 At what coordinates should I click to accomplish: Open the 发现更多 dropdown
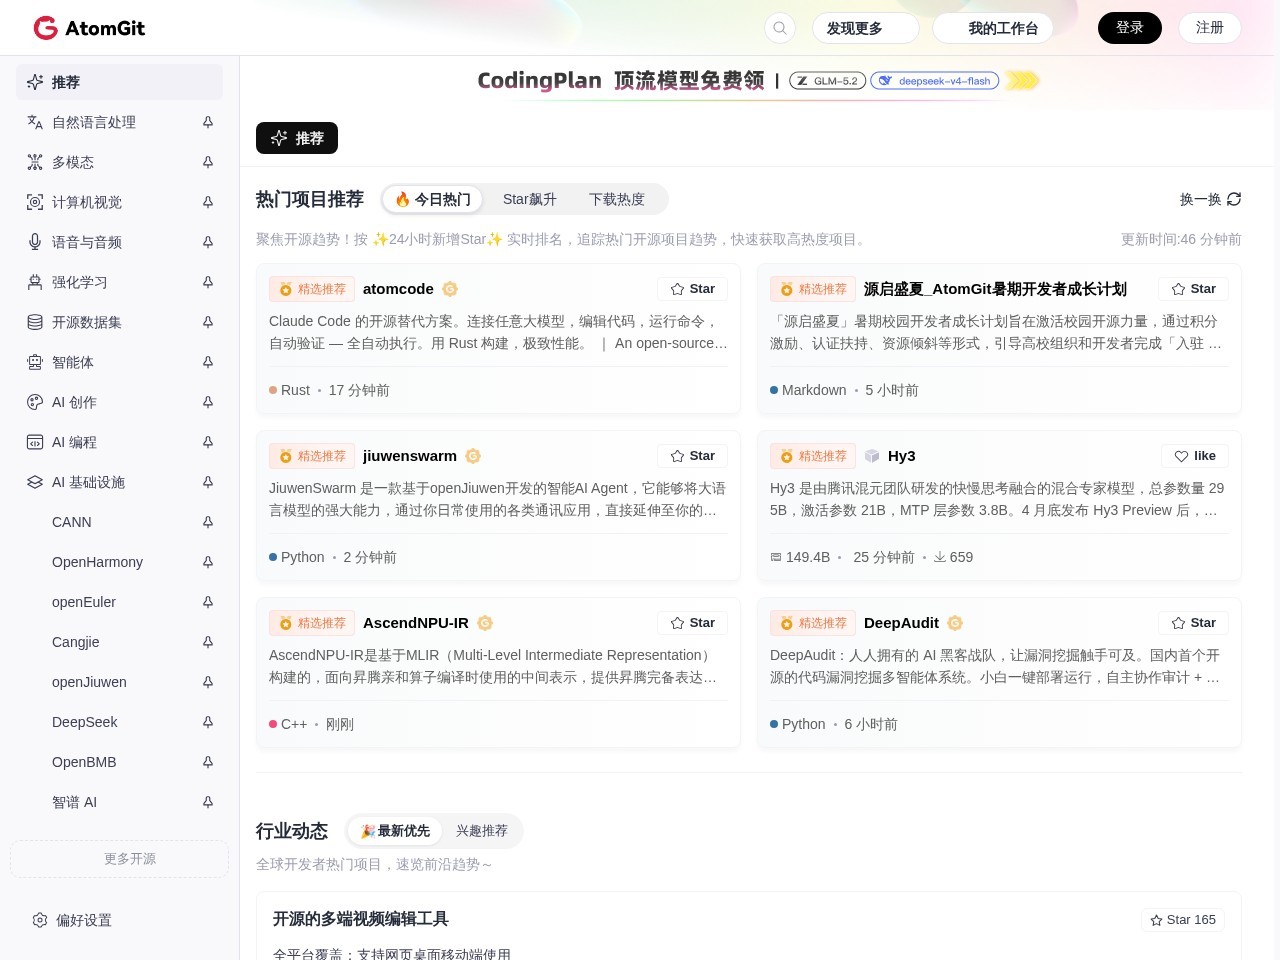(865, 28)
